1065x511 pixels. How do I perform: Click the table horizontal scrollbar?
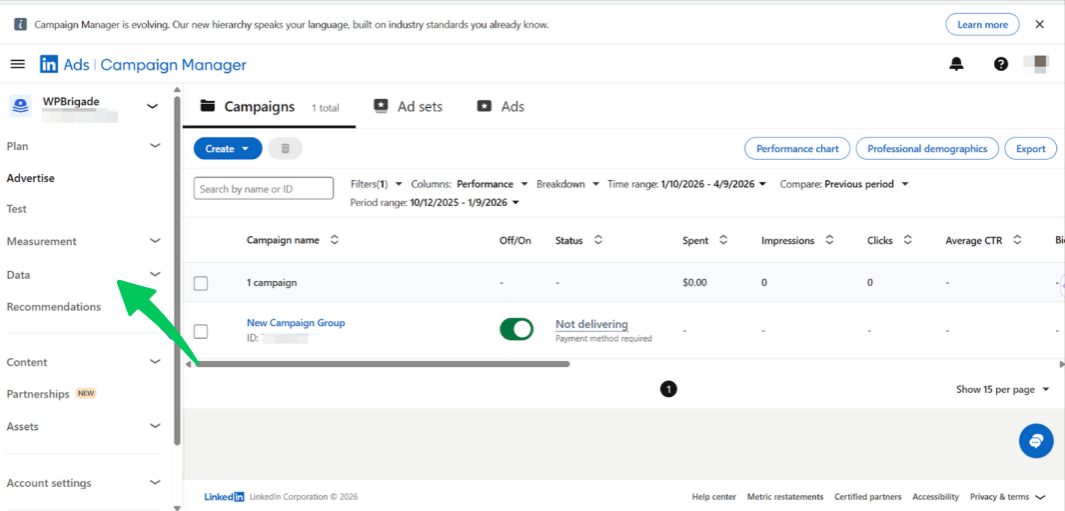pyautogui.click(x=382, y=364)
